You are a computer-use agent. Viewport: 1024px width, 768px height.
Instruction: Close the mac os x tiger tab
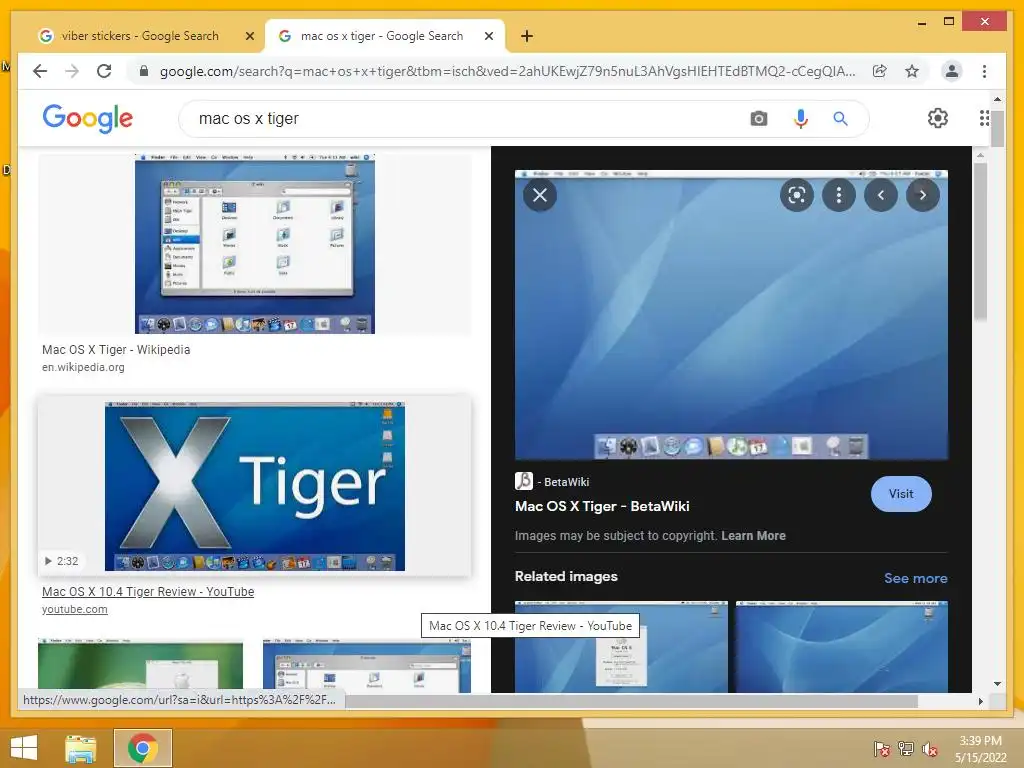[x=488, y=37]
